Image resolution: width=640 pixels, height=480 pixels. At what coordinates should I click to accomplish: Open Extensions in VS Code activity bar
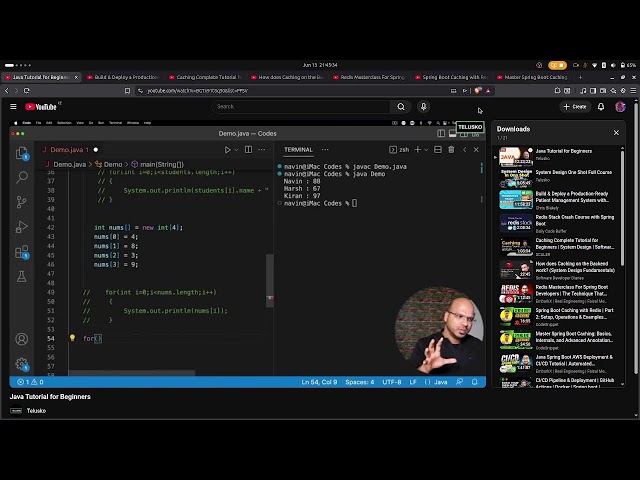click(x=22, y=252)
